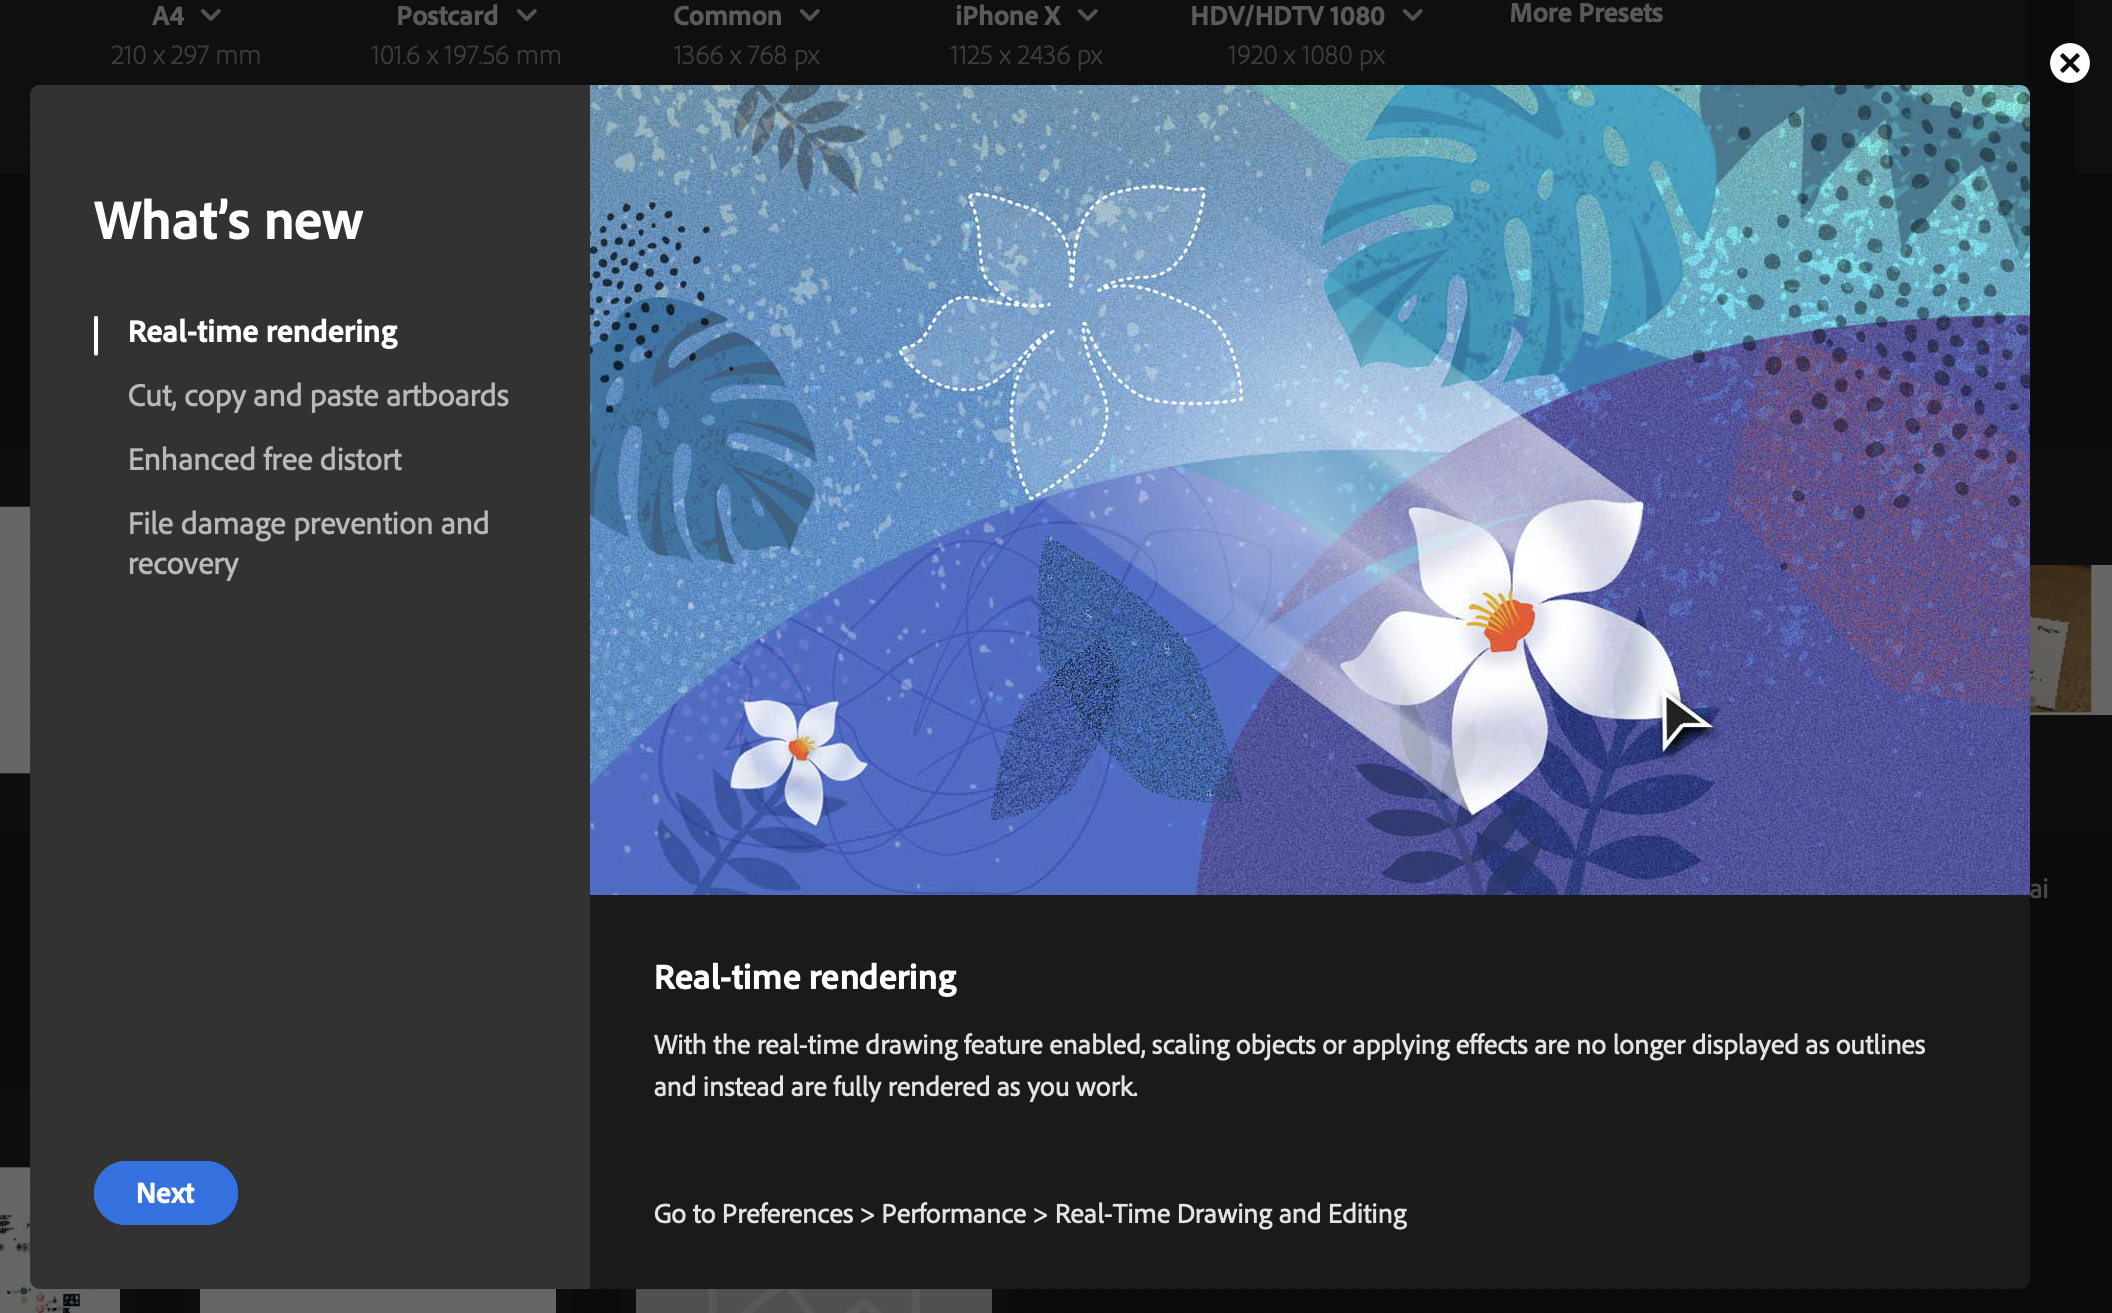The height and width of the screenshot is (1313, 2112).
Task: Expand the HDV/HDTV 1080 preset chevron
Action: pos(1412,15)
